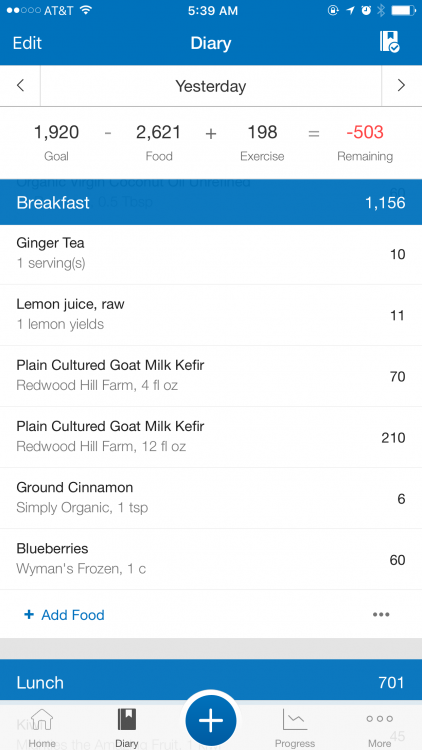Tap the complete diary bookmark icon
Image resolution: width=422 pixels, height=750 pixels.
pyautogui.click(x=389, y=42)
